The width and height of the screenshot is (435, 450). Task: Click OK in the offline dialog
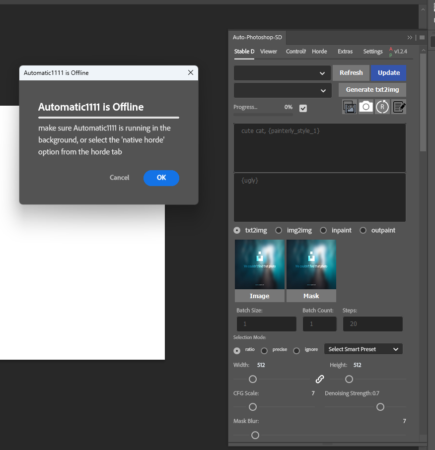pyautogui.click(x=161, y=178)
